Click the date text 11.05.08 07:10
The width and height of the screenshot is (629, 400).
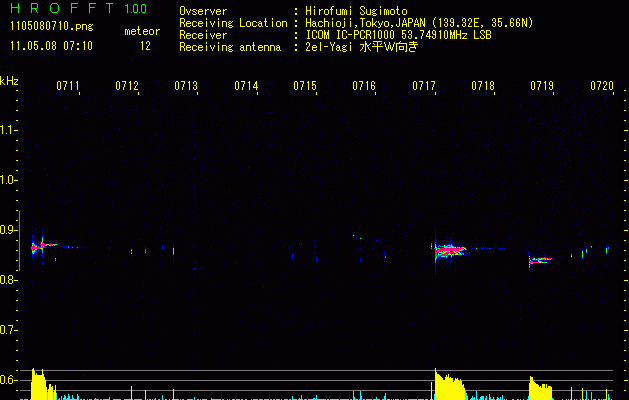[x=51, y=46]
